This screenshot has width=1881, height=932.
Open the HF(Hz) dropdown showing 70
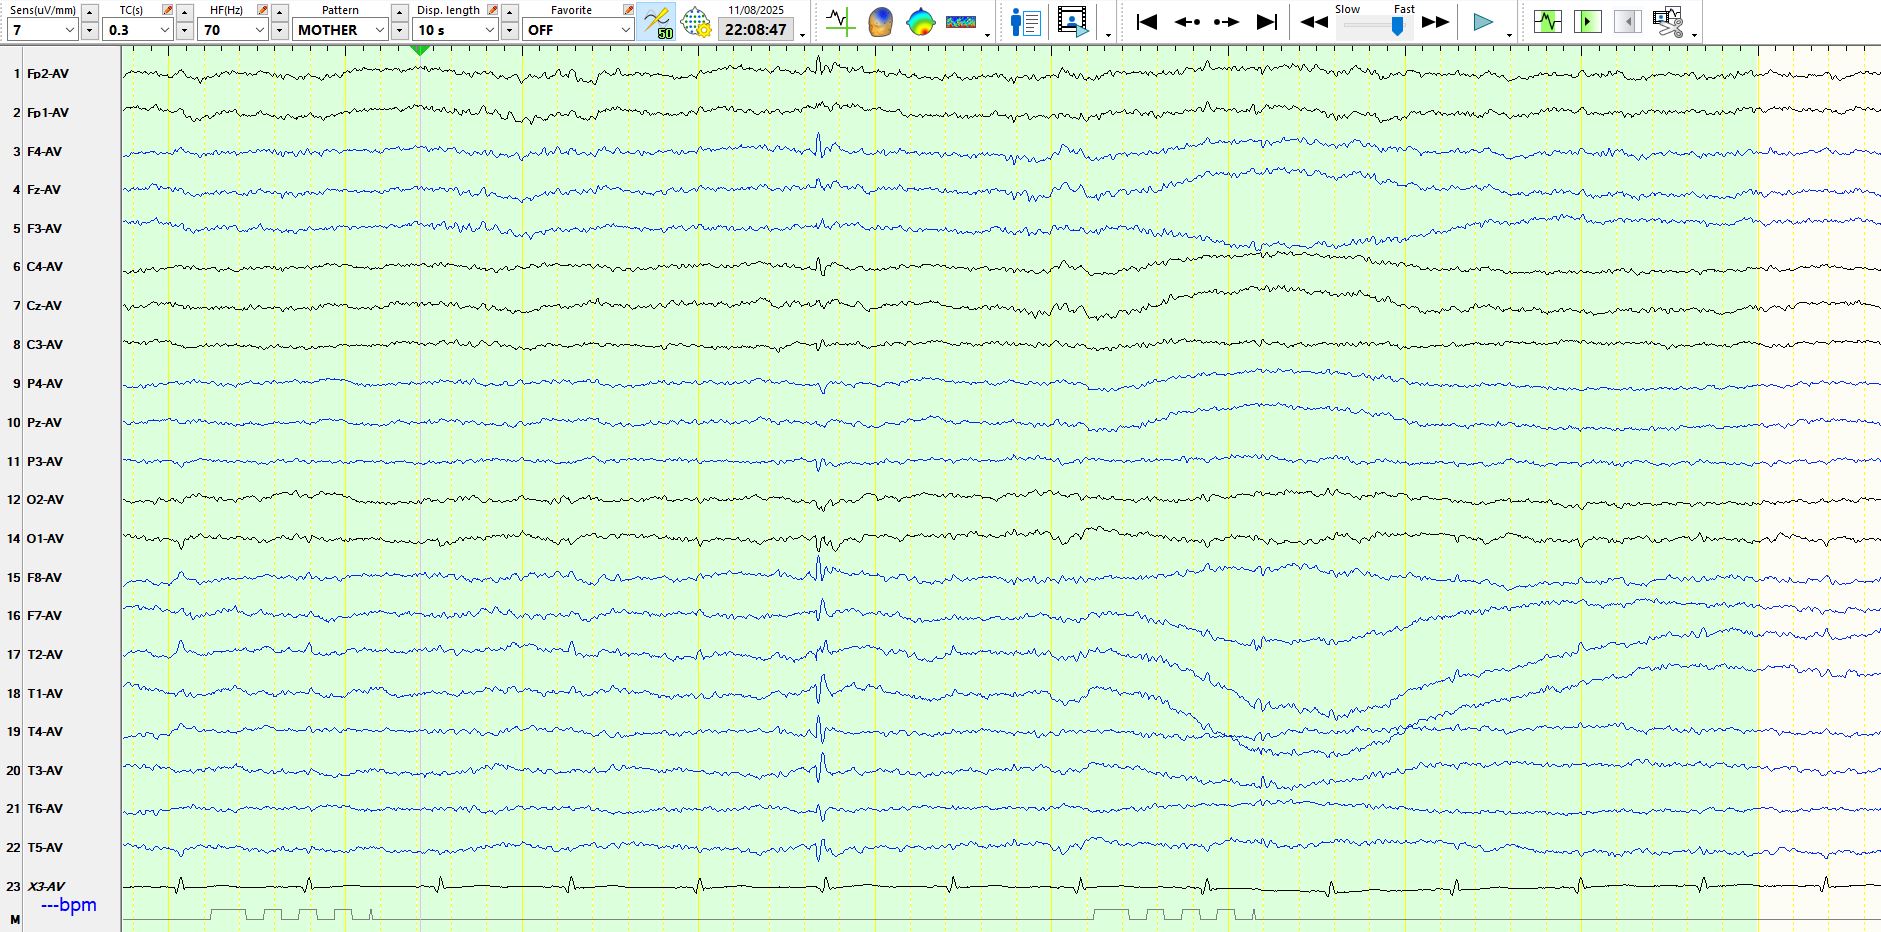(233, 30)
